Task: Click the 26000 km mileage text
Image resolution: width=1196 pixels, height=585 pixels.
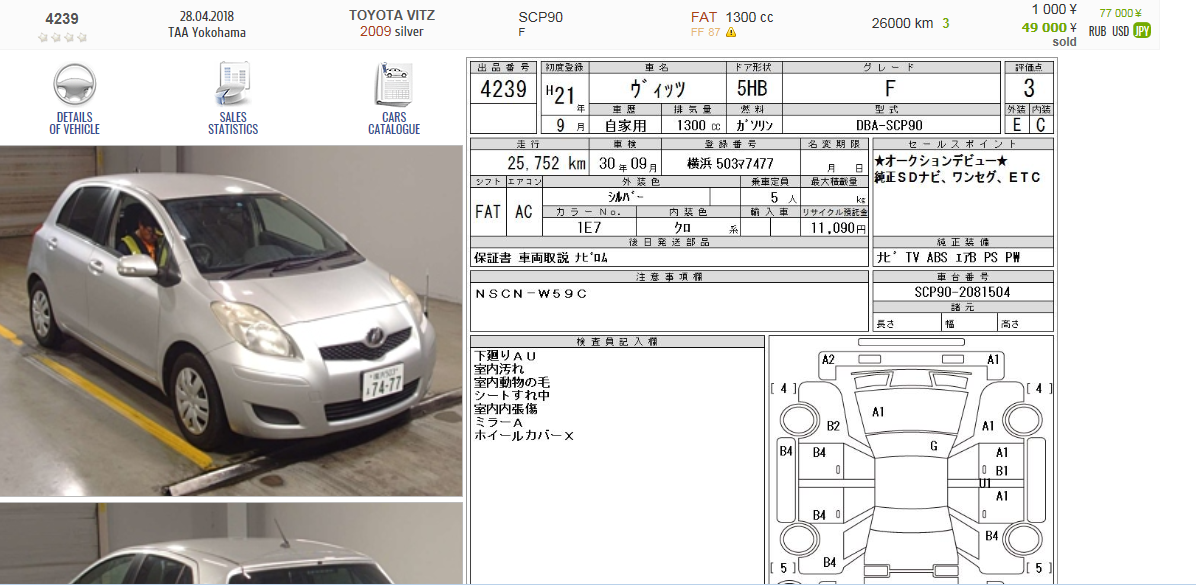Action: coord(902,23)
